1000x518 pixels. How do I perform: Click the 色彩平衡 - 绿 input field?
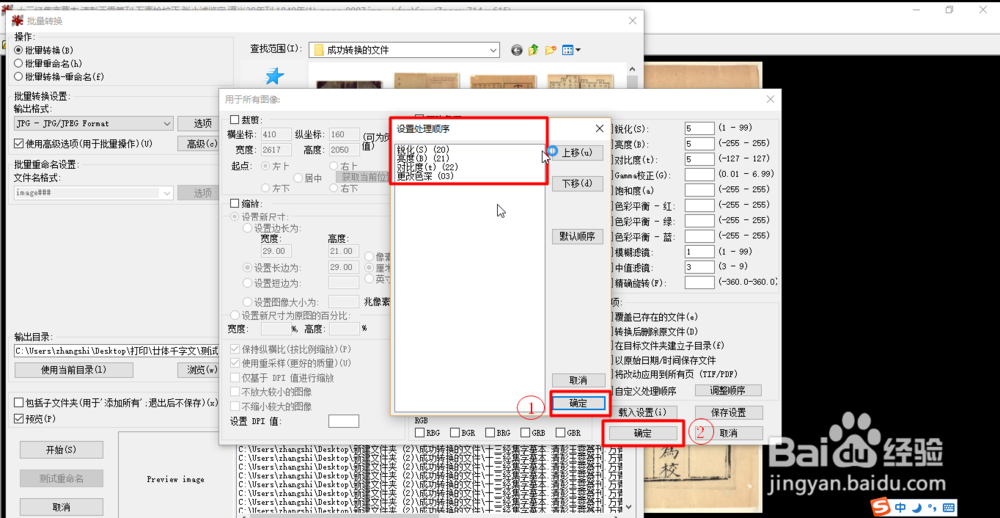tap(699, 221)
